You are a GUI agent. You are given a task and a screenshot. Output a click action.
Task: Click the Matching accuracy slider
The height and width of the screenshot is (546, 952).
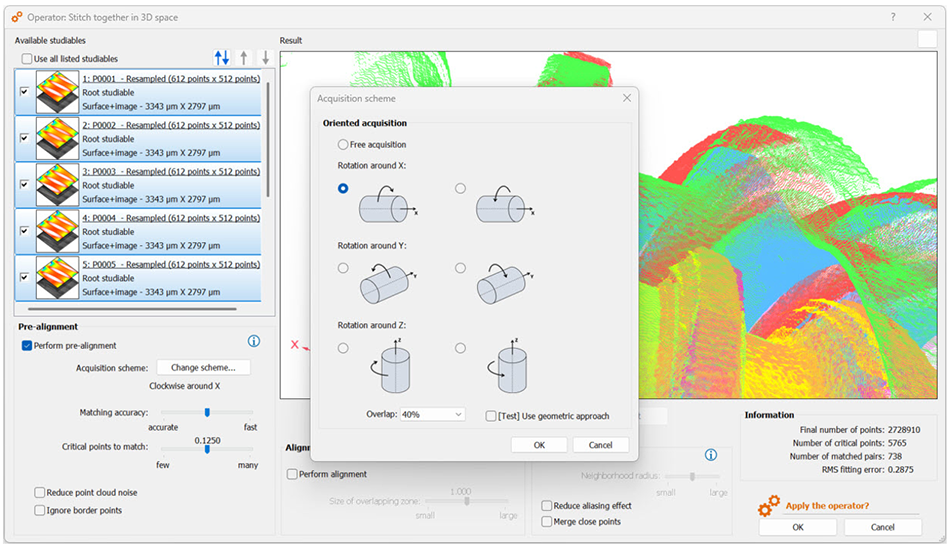coord(207,412)
